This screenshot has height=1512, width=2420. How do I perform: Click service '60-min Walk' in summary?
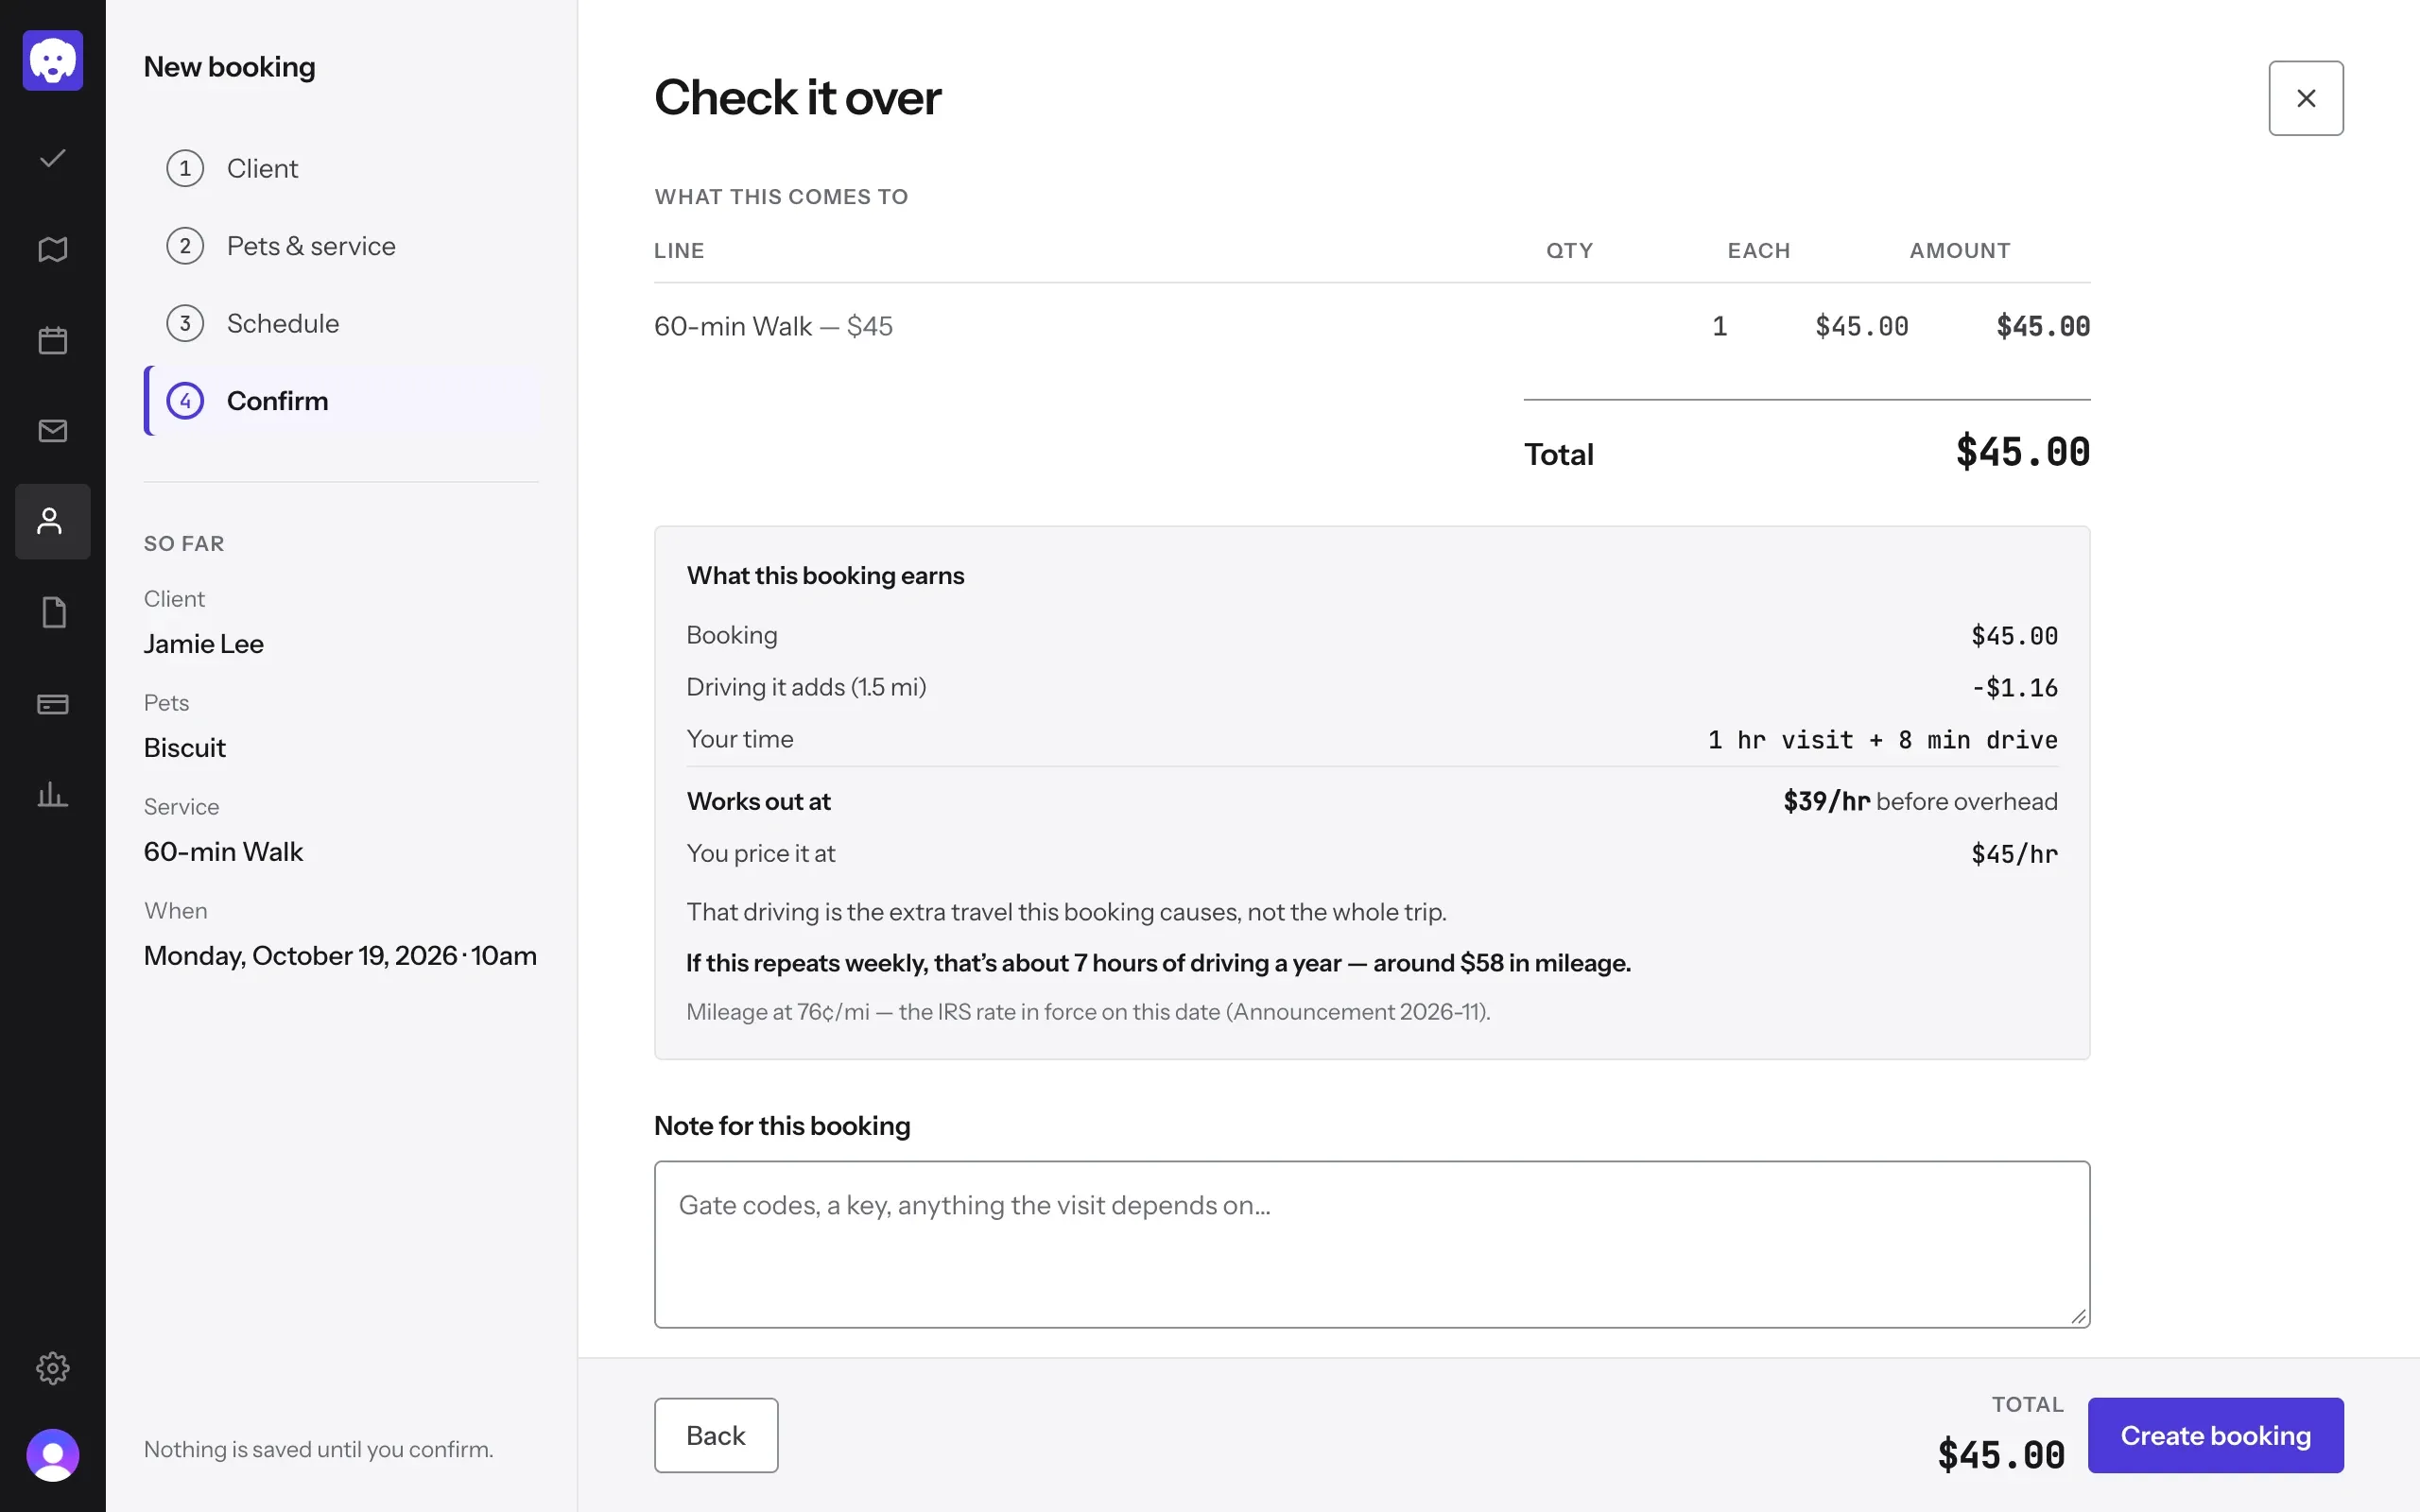tap(223, 852)
